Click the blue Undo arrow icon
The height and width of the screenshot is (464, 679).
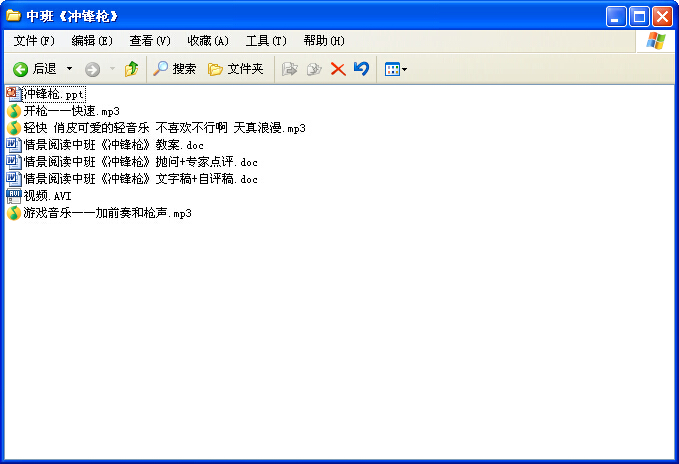[x=362, y=68]
